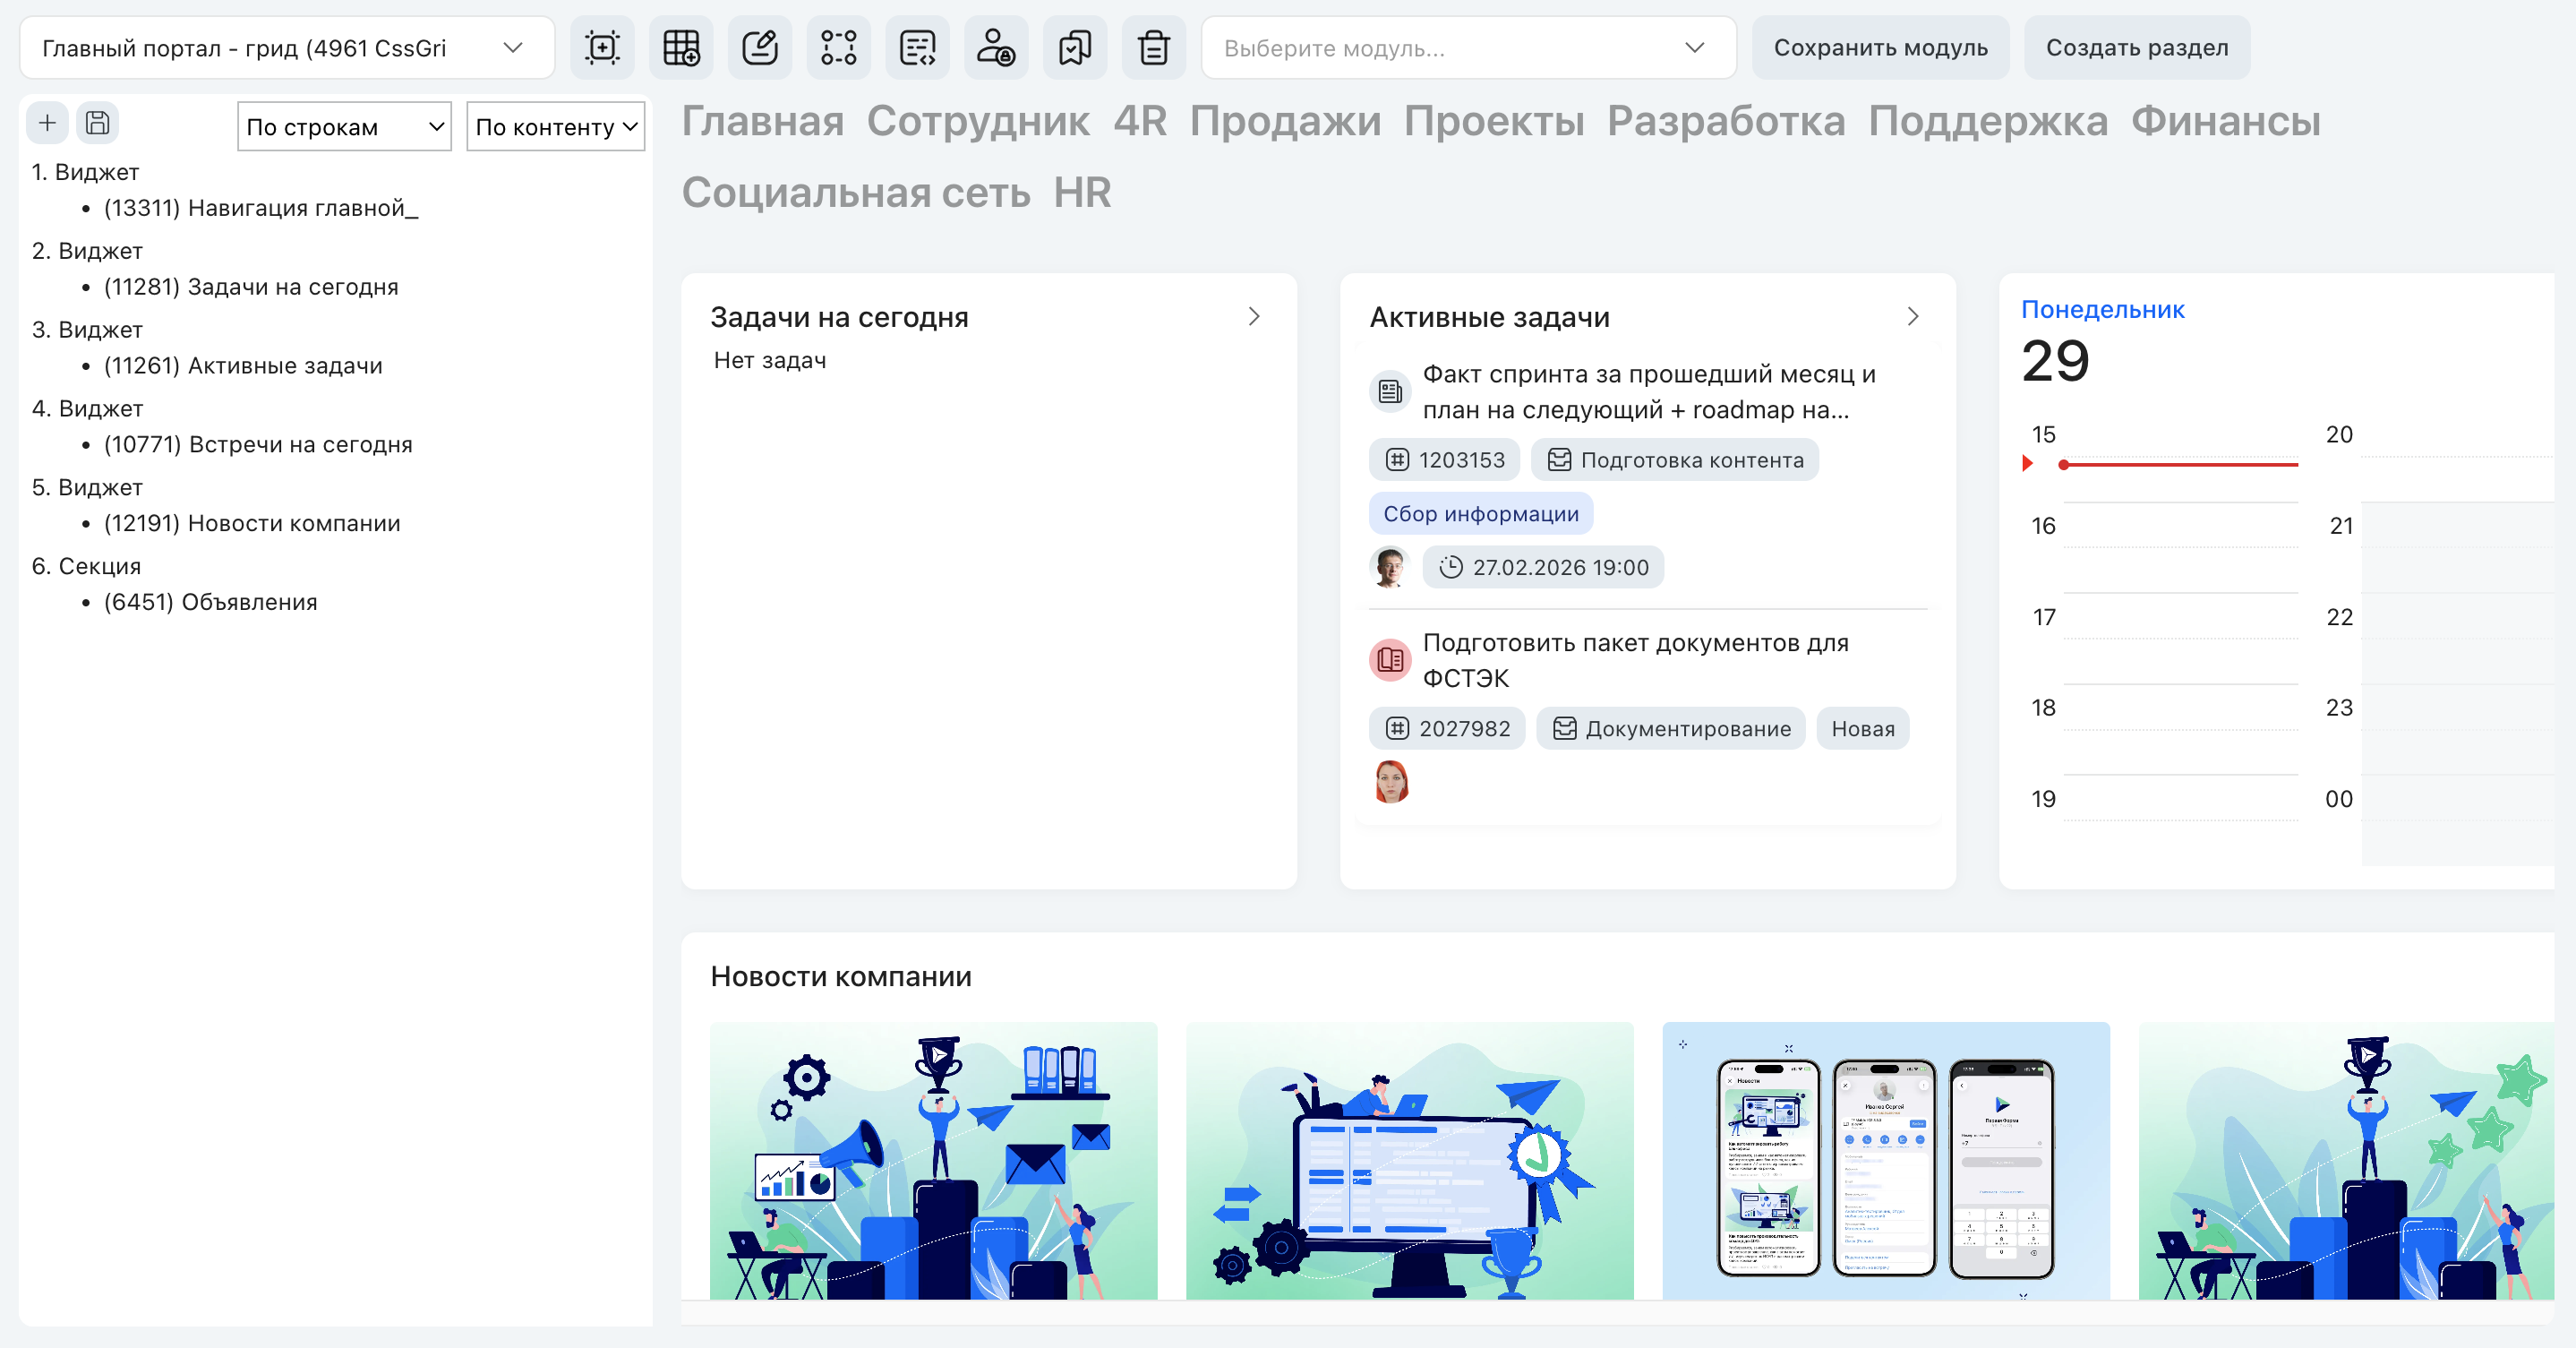Click the Нет задач text
This screenshot has height=1348, width=2576.
[x=770, y=361]
